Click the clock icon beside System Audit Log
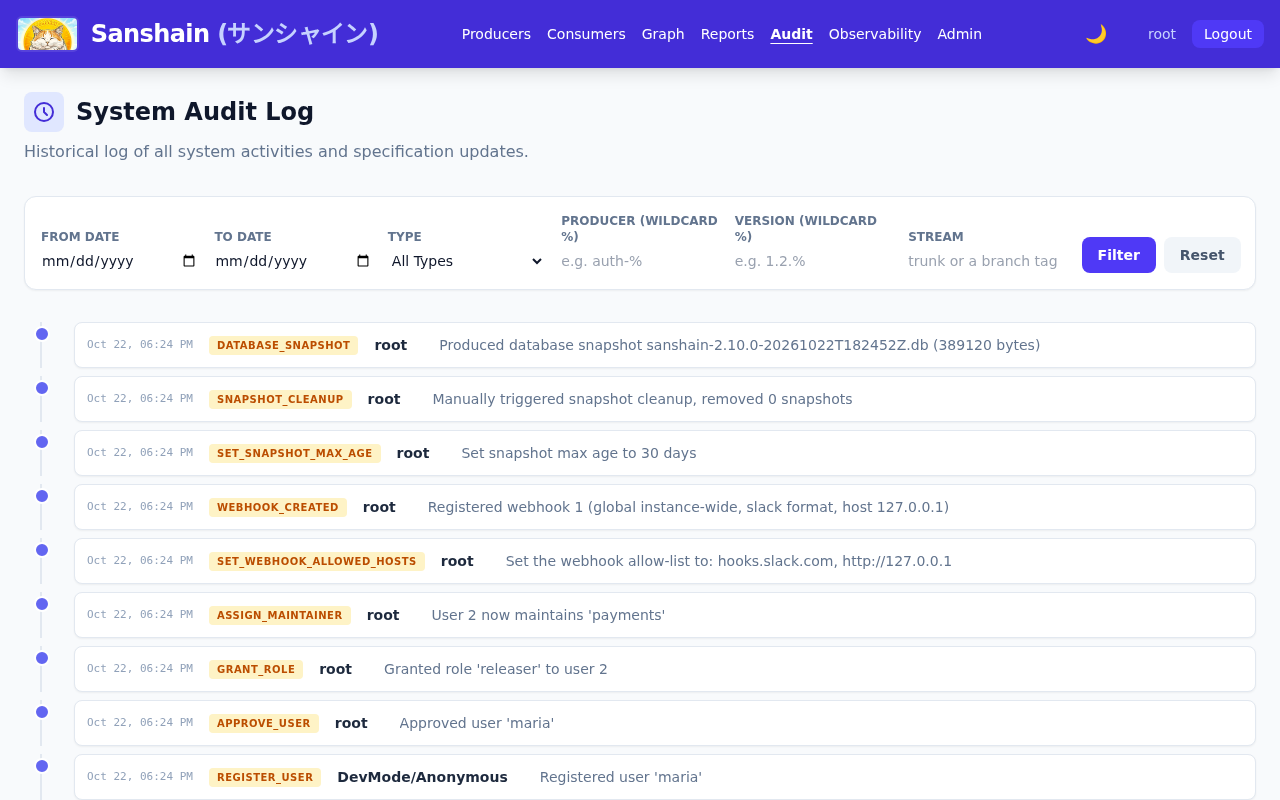 click(x=44, y=112)
